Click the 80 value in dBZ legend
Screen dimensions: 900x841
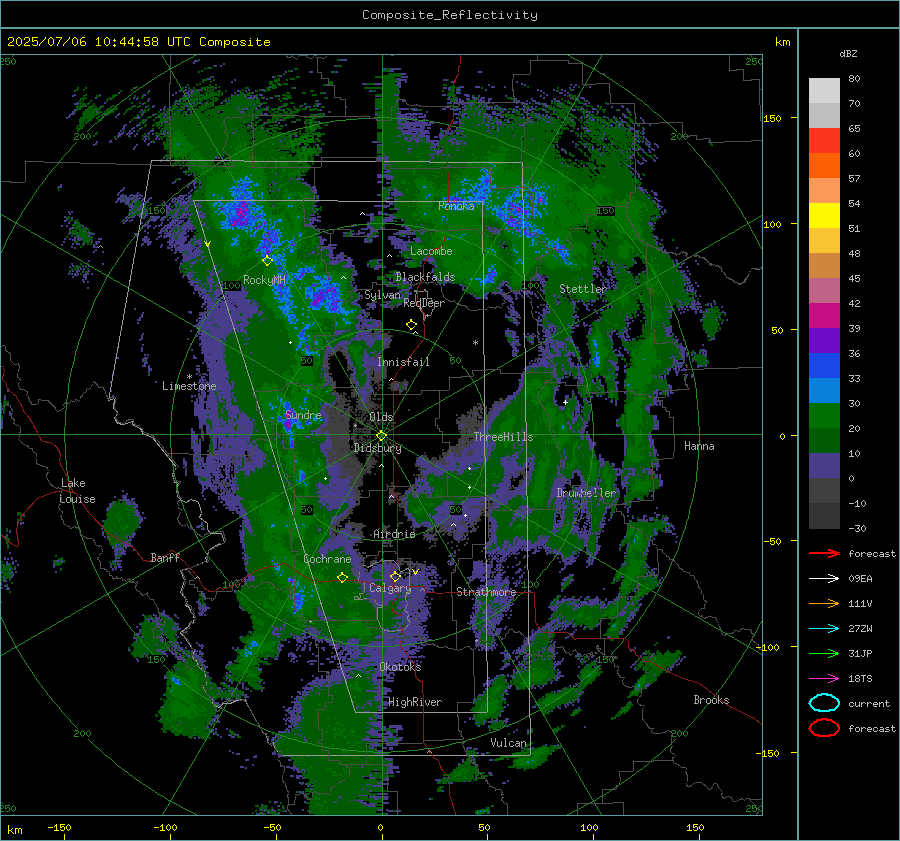854,79
